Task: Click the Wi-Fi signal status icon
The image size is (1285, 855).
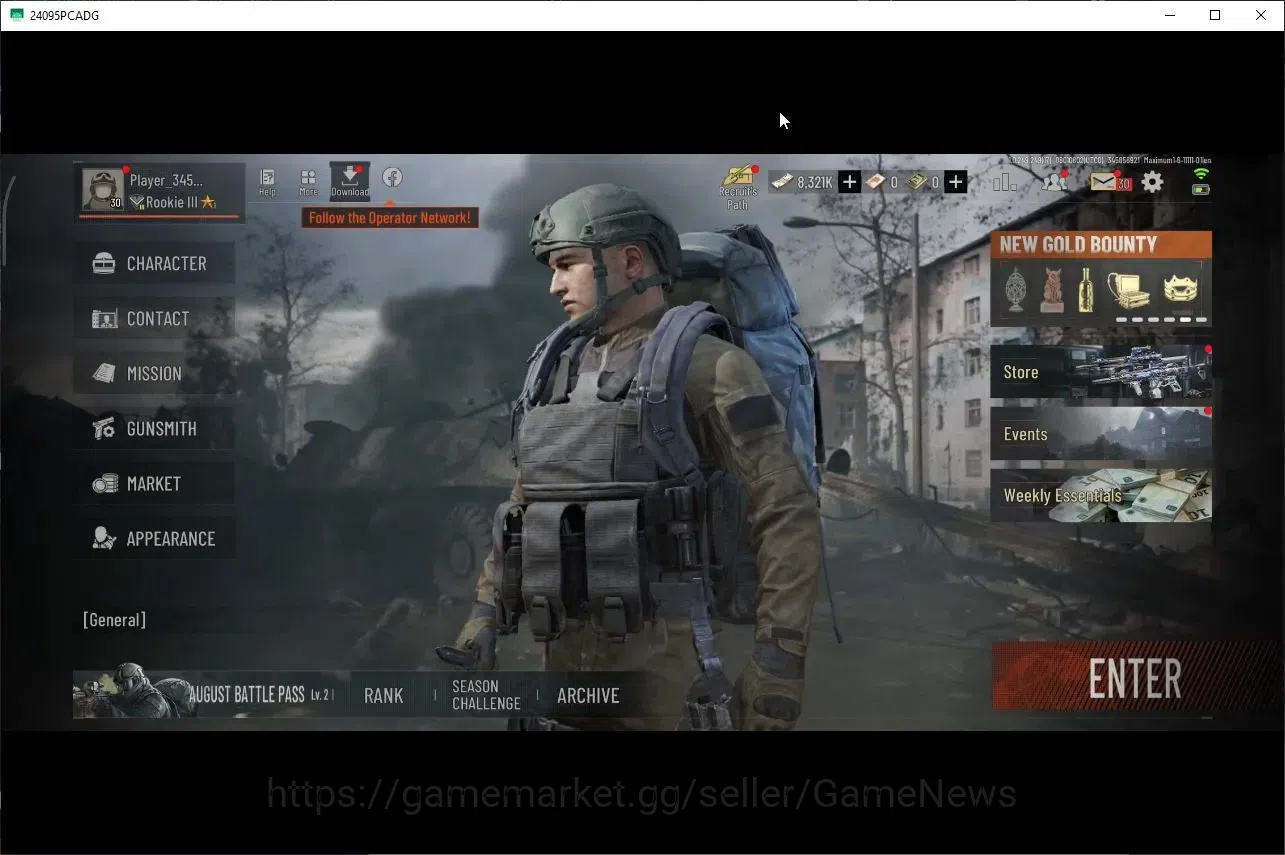Action: point(1201,173)
